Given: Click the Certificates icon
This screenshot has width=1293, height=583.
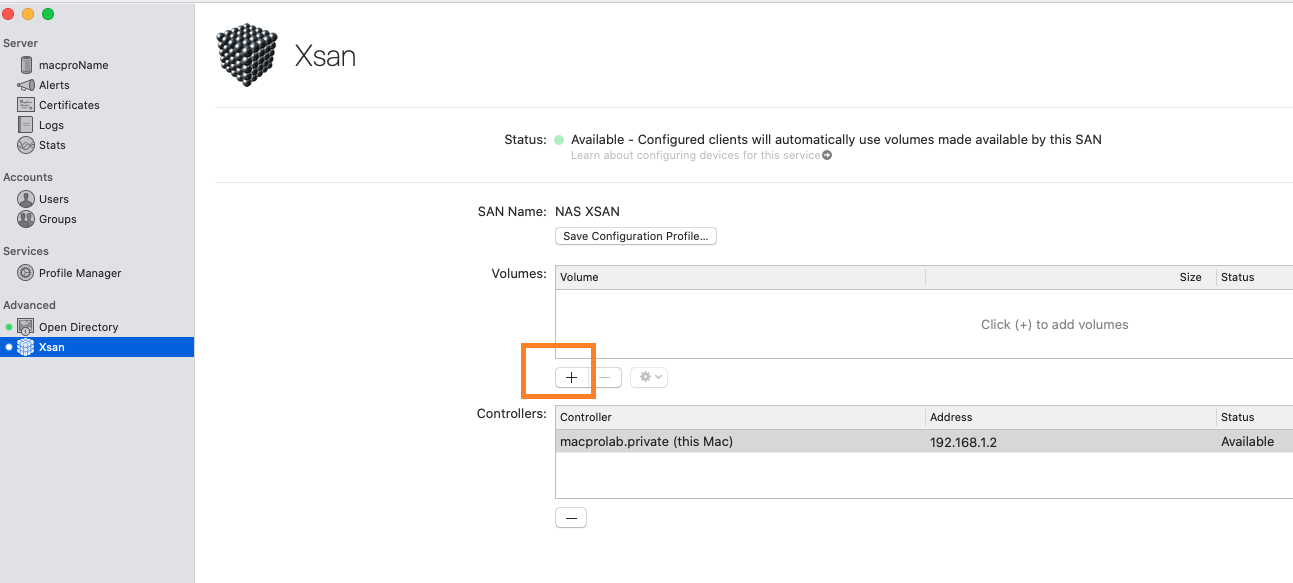Looking at the screenshot, I should tap(26, 105).
